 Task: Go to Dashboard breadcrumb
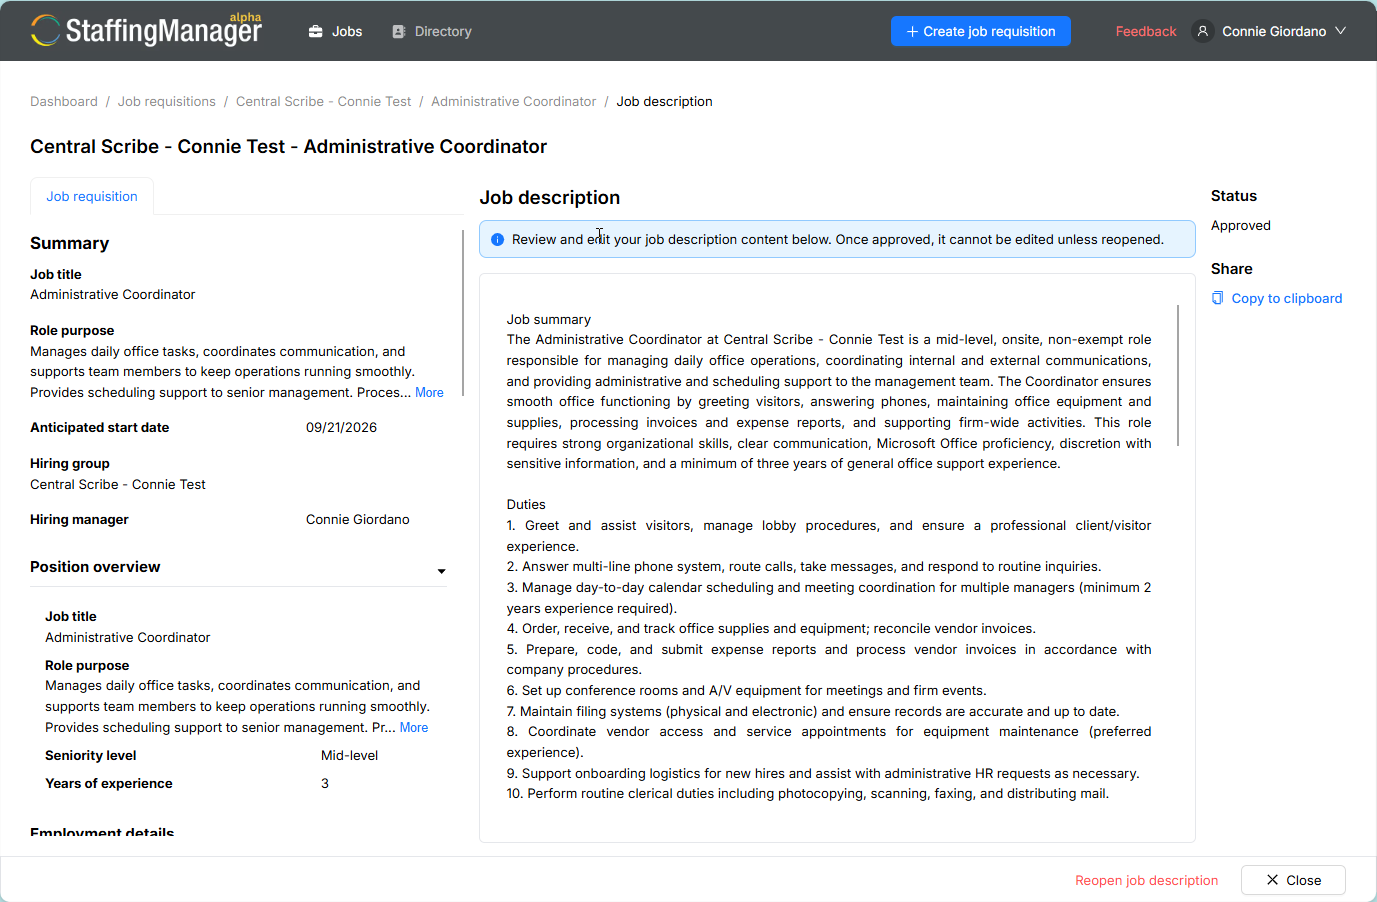click(64, 102)
